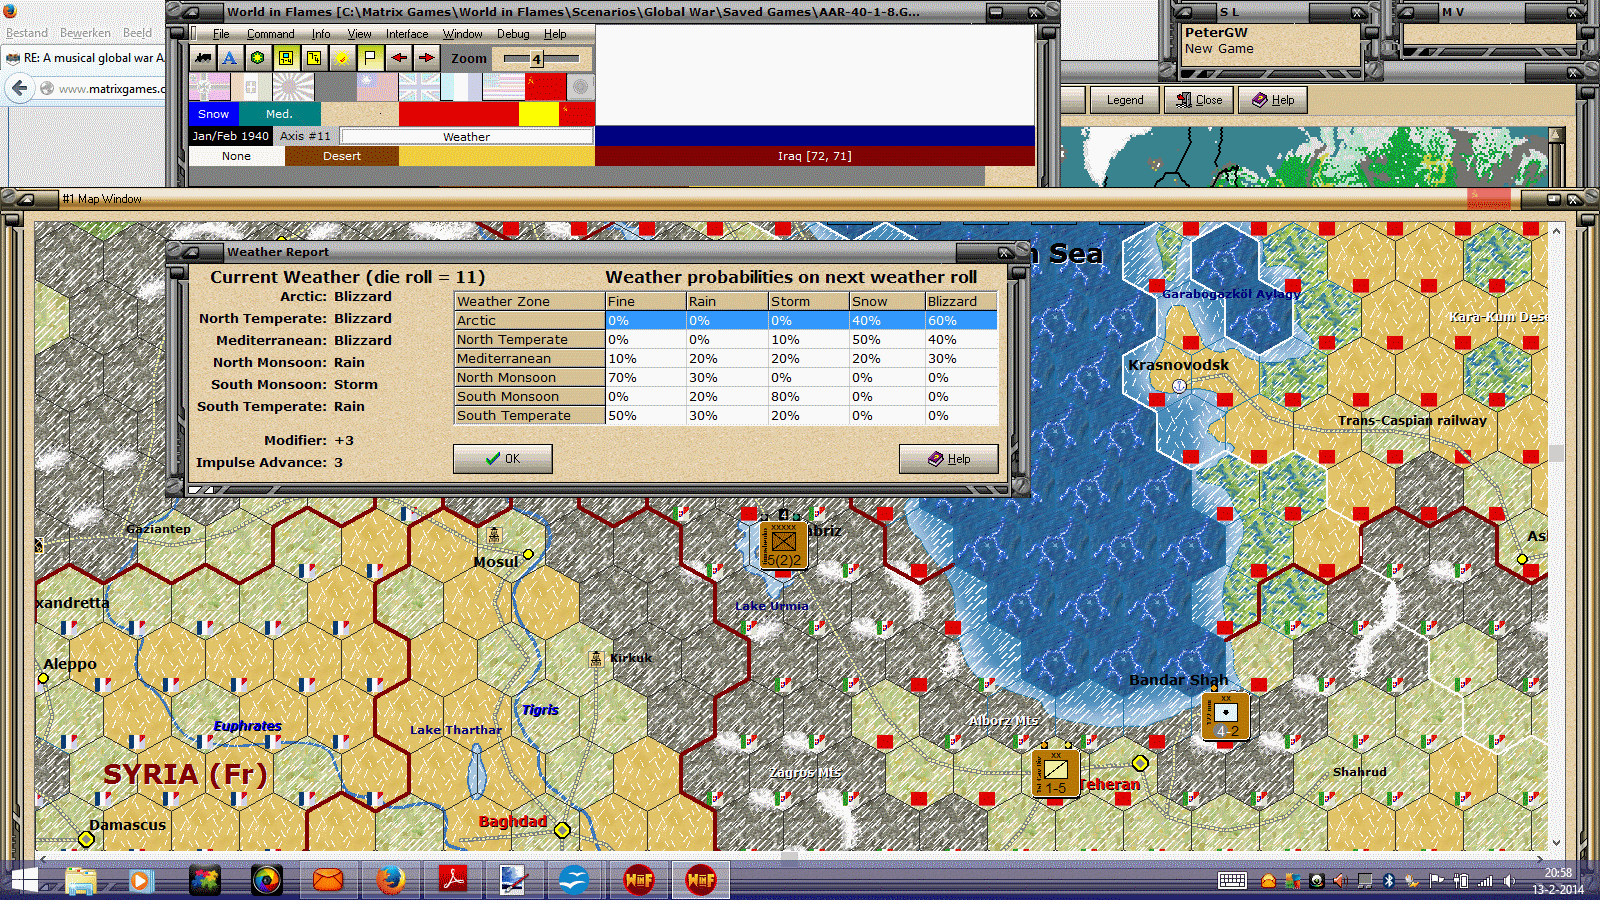Select the USSR red flag
Image resolution: width=1600 pixels, height=900 pixels.
click(x=545, y=87)
